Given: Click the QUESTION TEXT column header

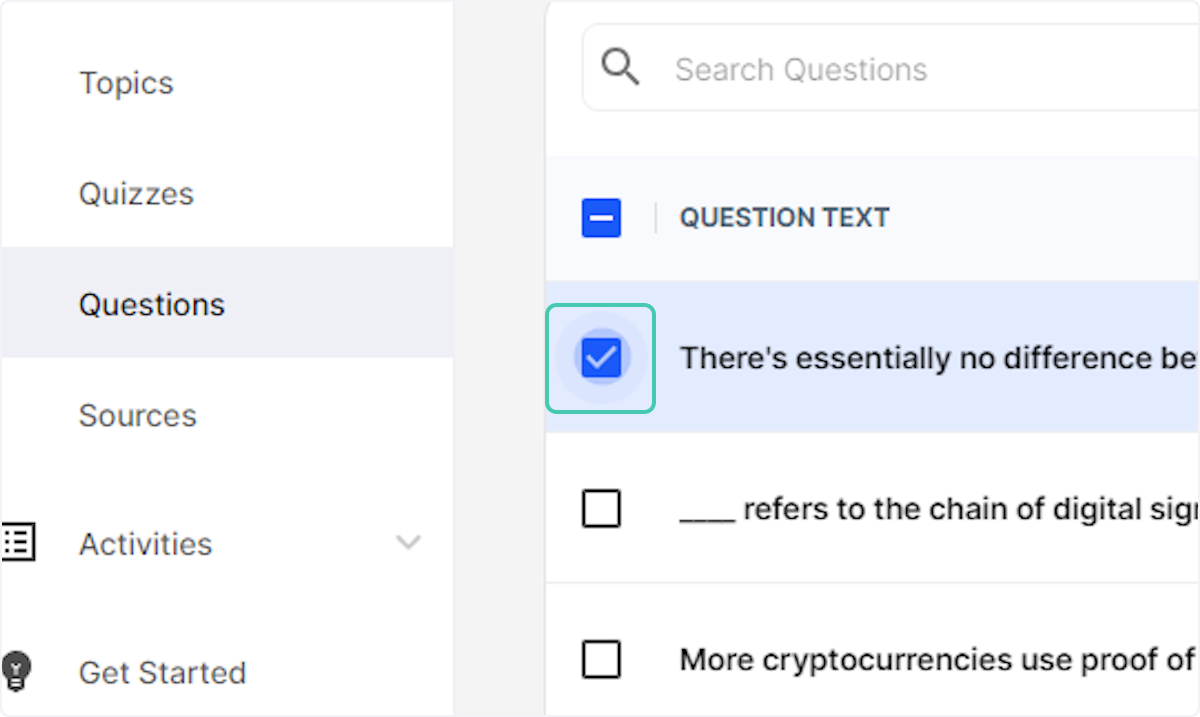Looking at the screenshot, I should [x=784, y=217].
